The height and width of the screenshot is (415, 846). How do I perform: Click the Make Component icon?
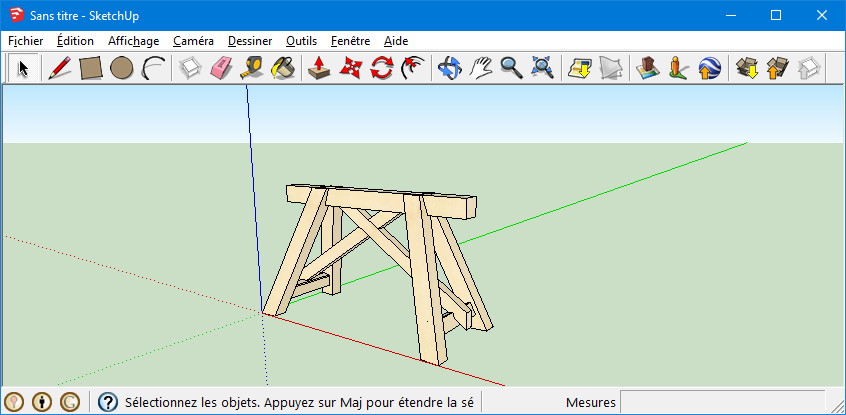189,68
